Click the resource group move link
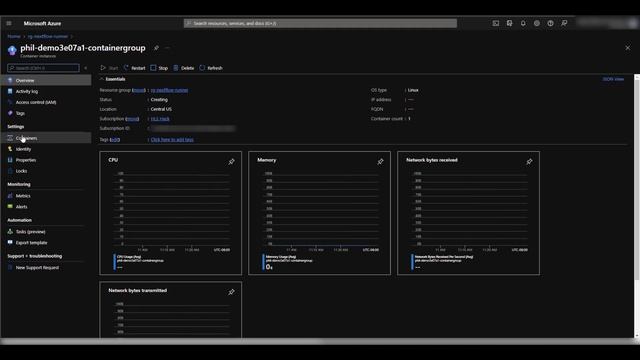The height and width of the screenshot is (360, 640). 139,90
